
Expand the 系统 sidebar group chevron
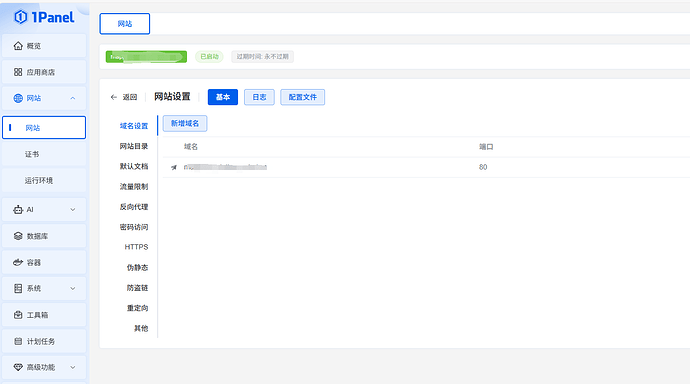coord(73,289)
